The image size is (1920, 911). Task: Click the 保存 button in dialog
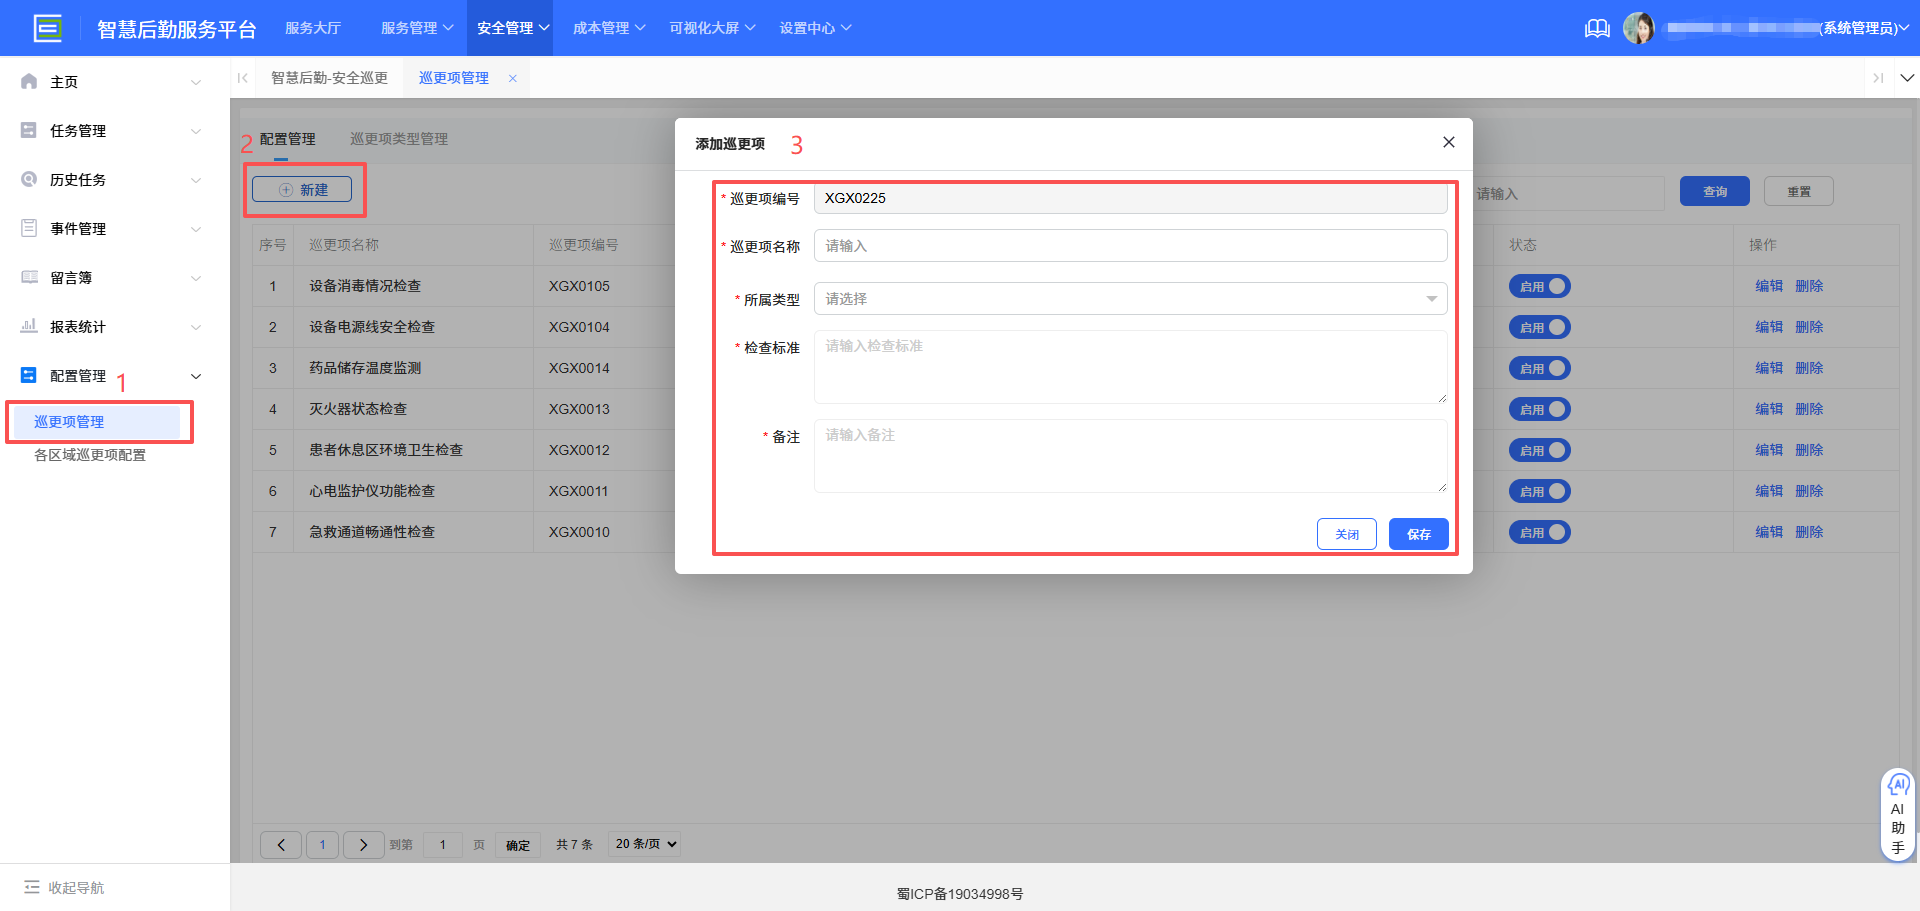click(x=1418, y=534)
